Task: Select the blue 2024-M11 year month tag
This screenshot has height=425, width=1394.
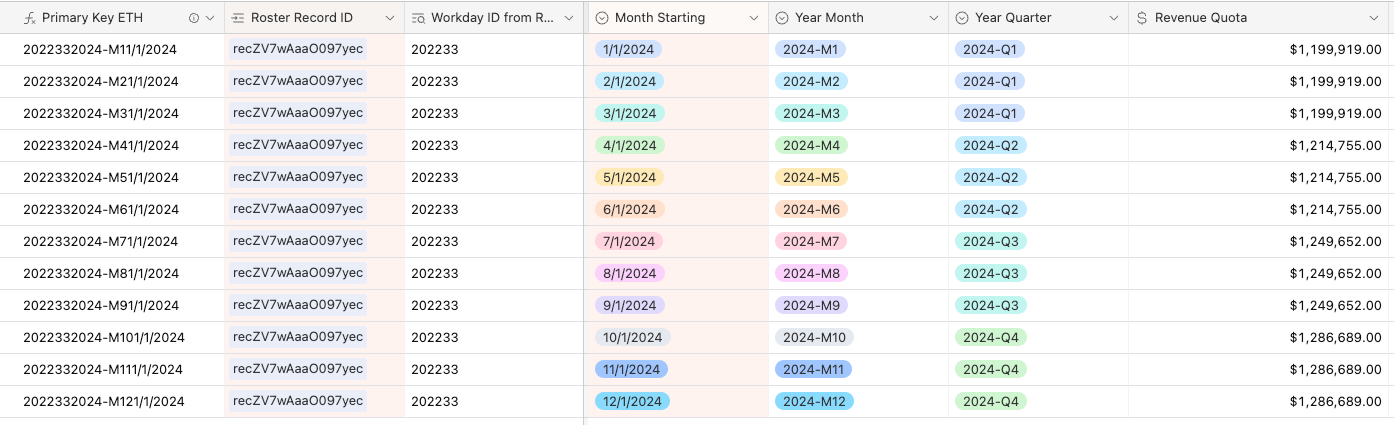Action: pos(813,369)
